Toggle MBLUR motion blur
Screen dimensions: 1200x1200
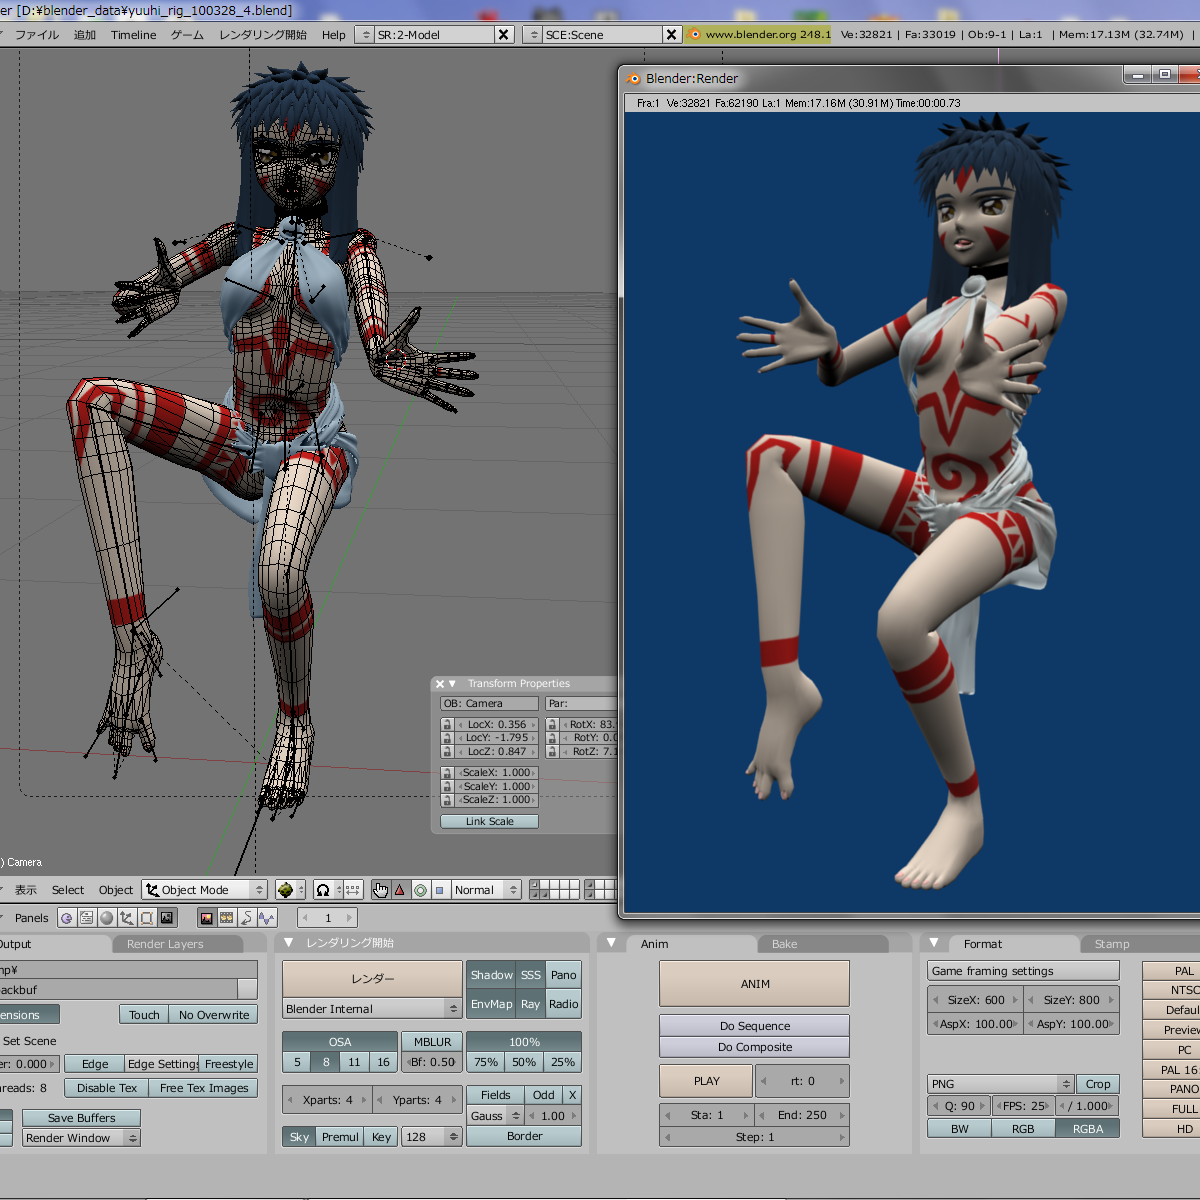[433, 1042]
